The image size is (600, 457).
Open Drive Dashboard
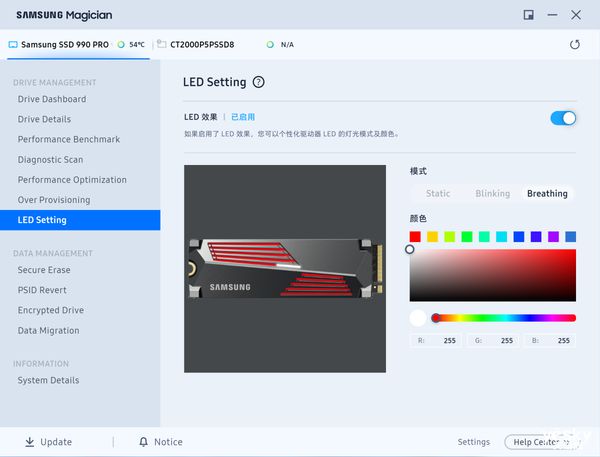click(x=52, y=99)
